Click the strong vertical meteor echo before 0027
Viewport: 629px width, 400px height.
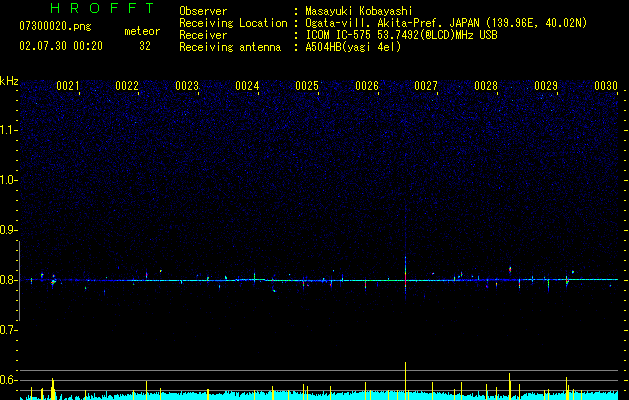pyautogui.click(x=406, y=277)
